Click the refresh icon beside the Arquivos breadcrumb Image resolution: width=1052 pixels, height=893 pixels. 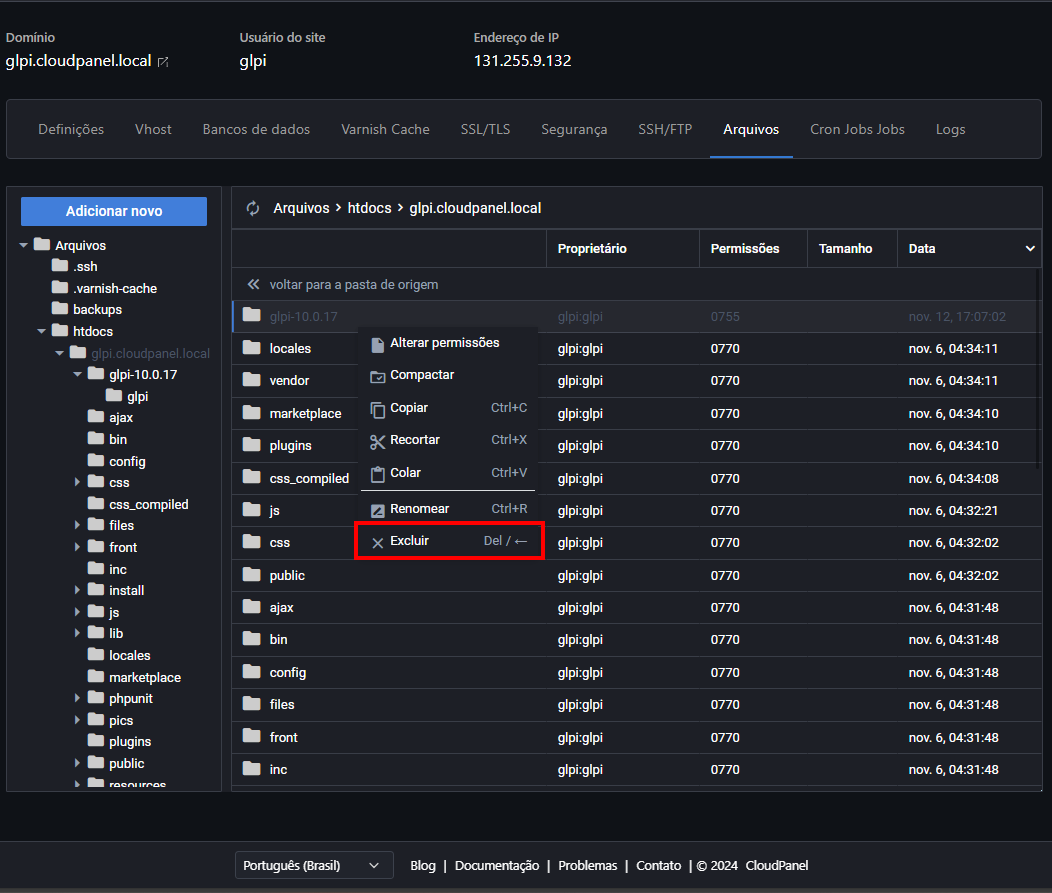(x=253, y=209)
